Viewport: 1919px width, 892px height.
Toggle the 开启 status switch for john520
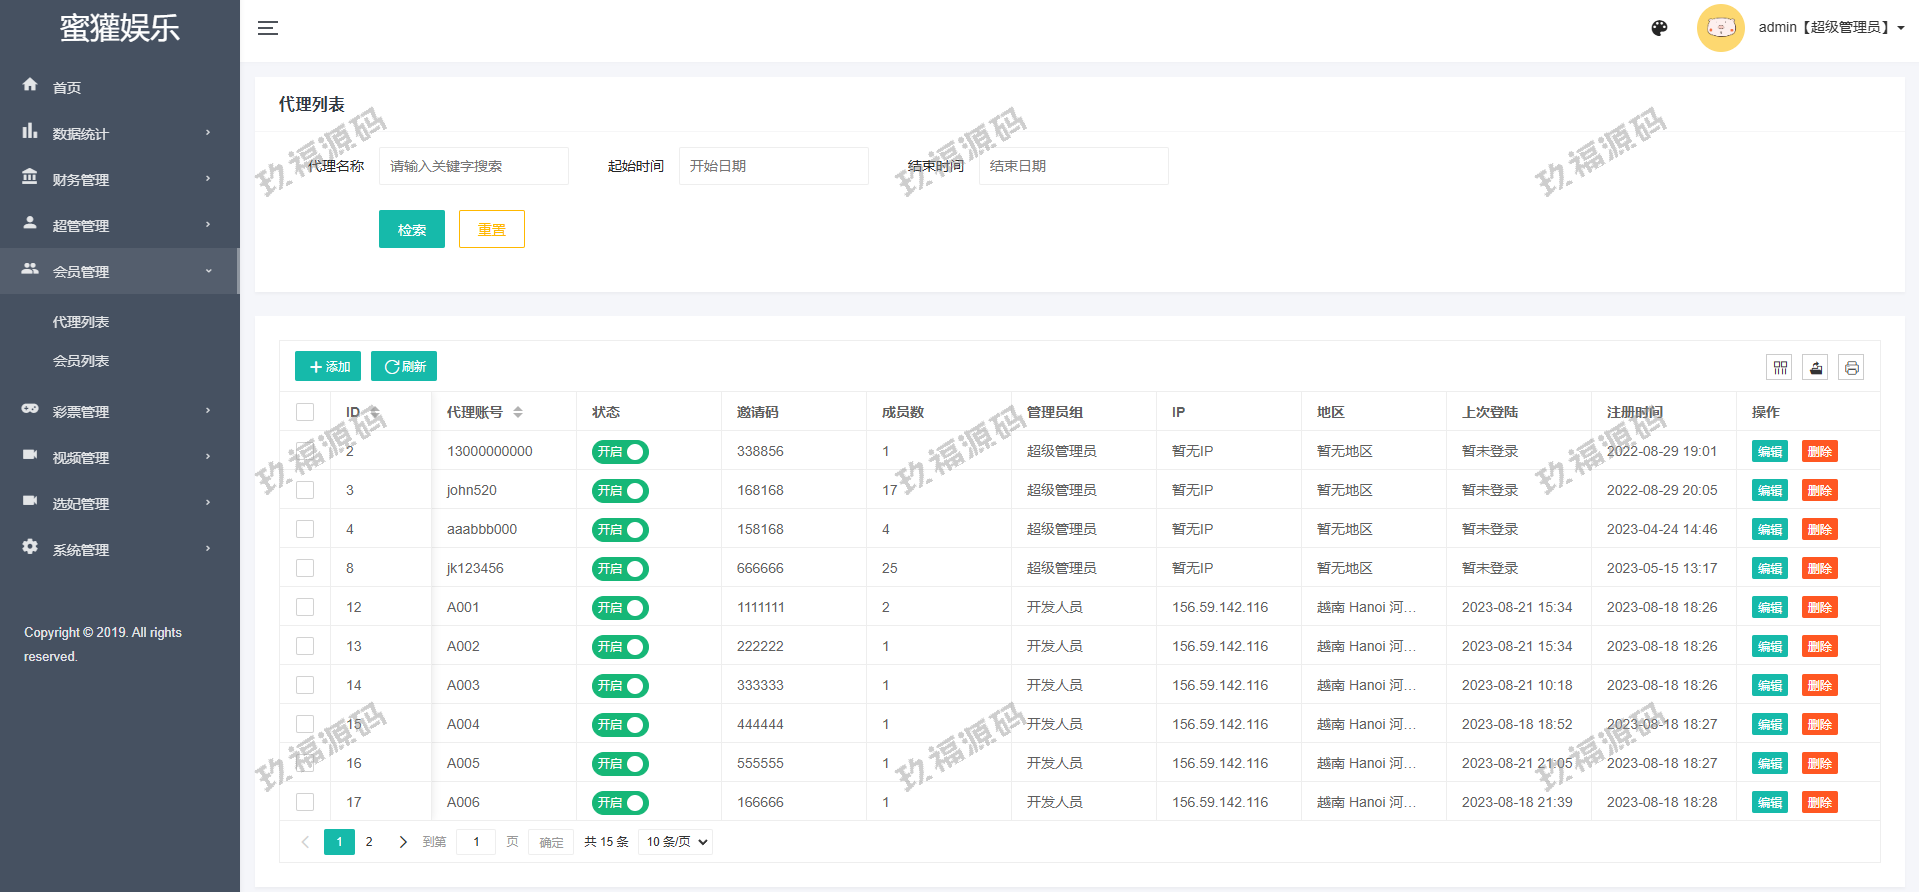[x=620, y=491]
